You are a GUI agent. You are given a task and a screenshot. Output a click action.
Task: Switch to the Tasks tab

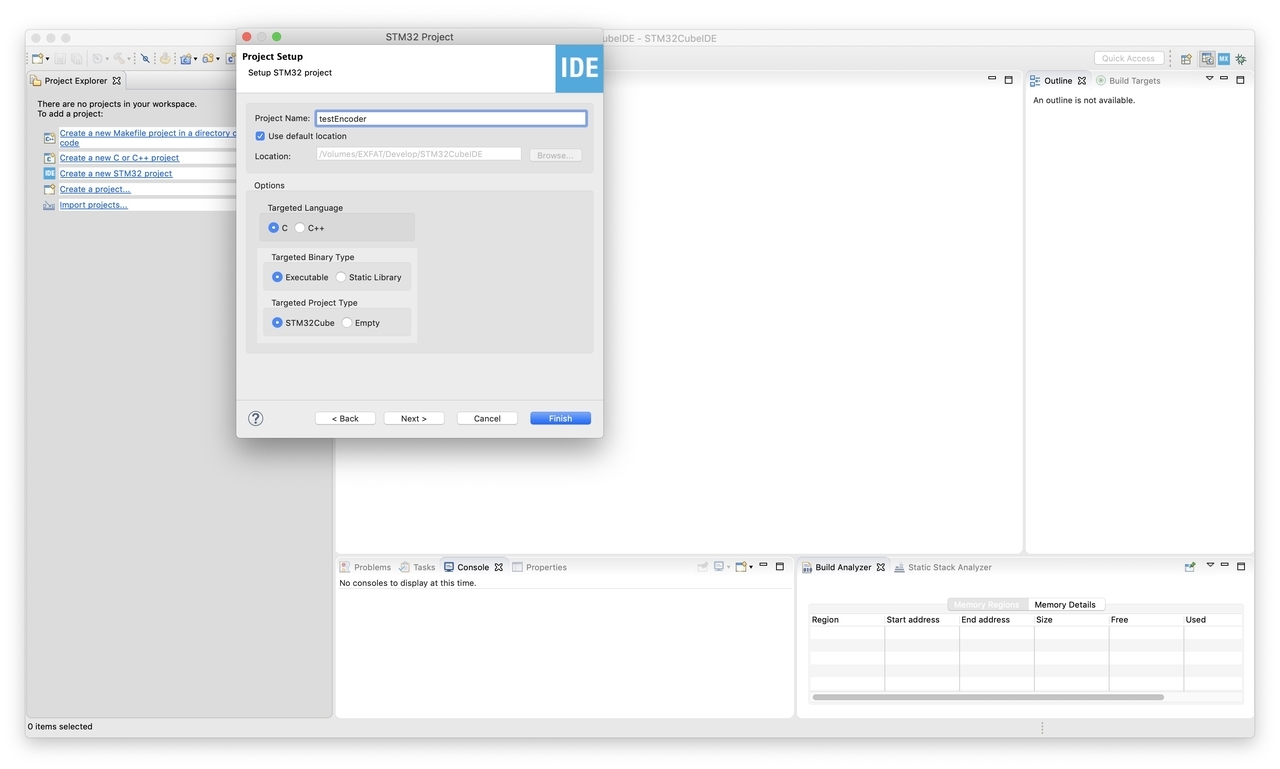pyautogui.click(x=418, y=567)
